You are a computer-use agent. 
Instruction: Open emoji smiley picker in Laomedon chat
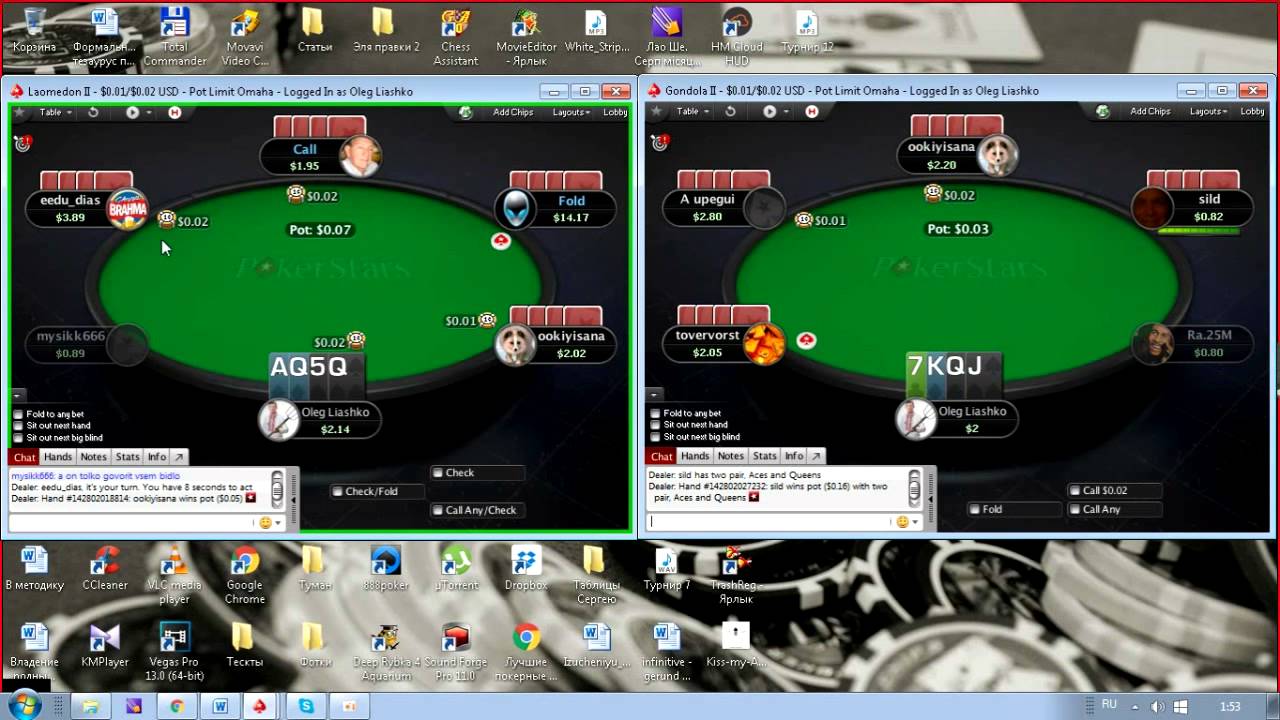[266, 522]
